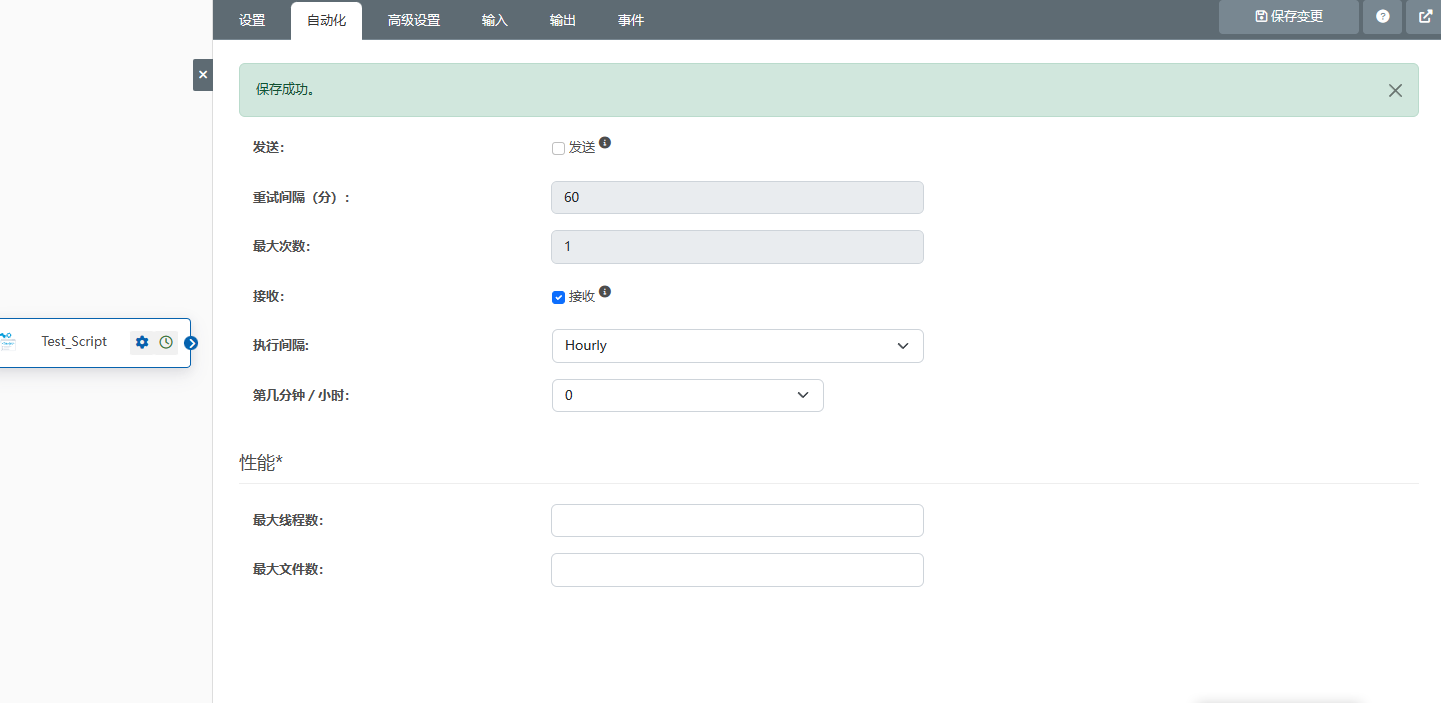Focus the 最大文件数 input field
Image resolution: width=1441 pixels, height=703 pixels.
pyautogui.click(x=737, y=570)
